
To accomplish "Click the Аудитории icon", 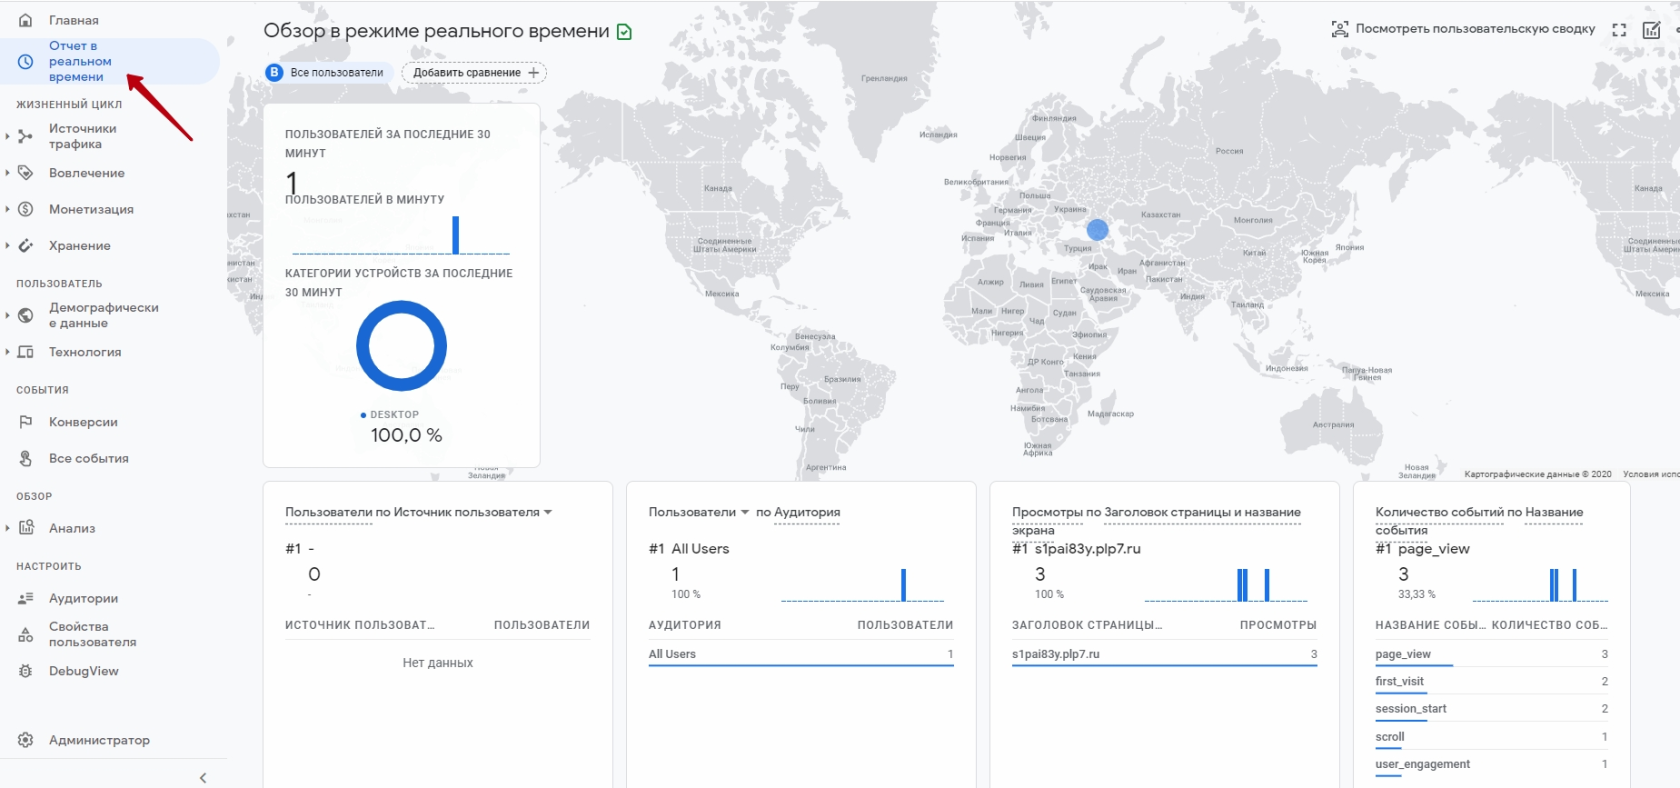I will tap(26, 598).
